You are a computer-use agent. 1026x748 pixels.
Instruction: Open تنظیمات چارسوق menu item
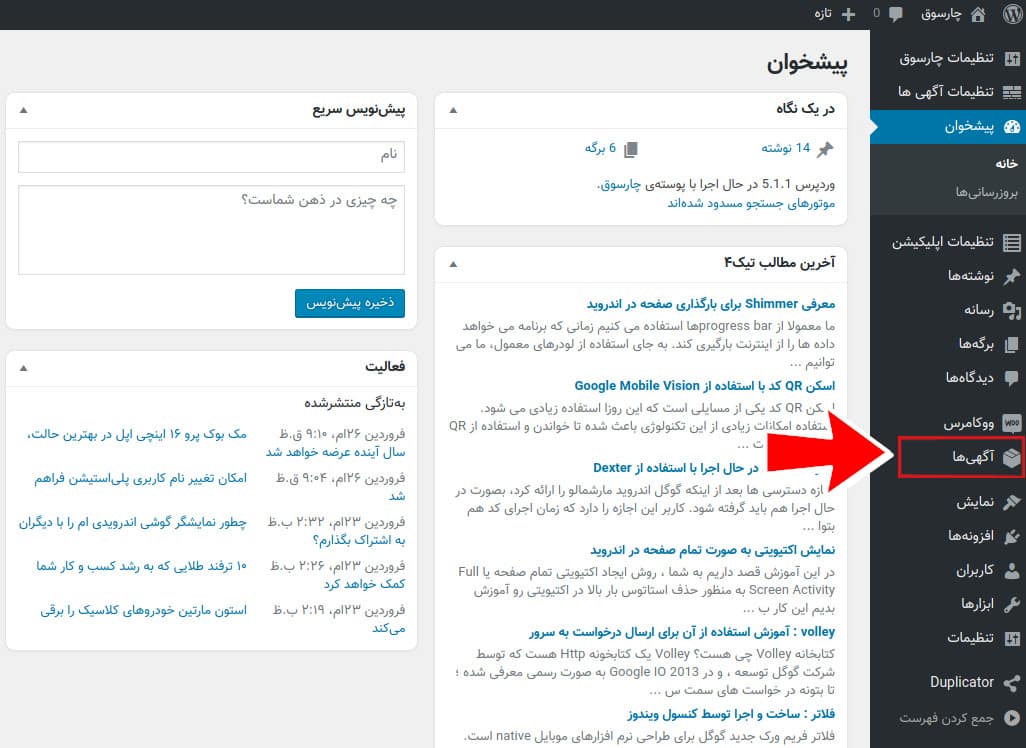(x=946, y=58)
